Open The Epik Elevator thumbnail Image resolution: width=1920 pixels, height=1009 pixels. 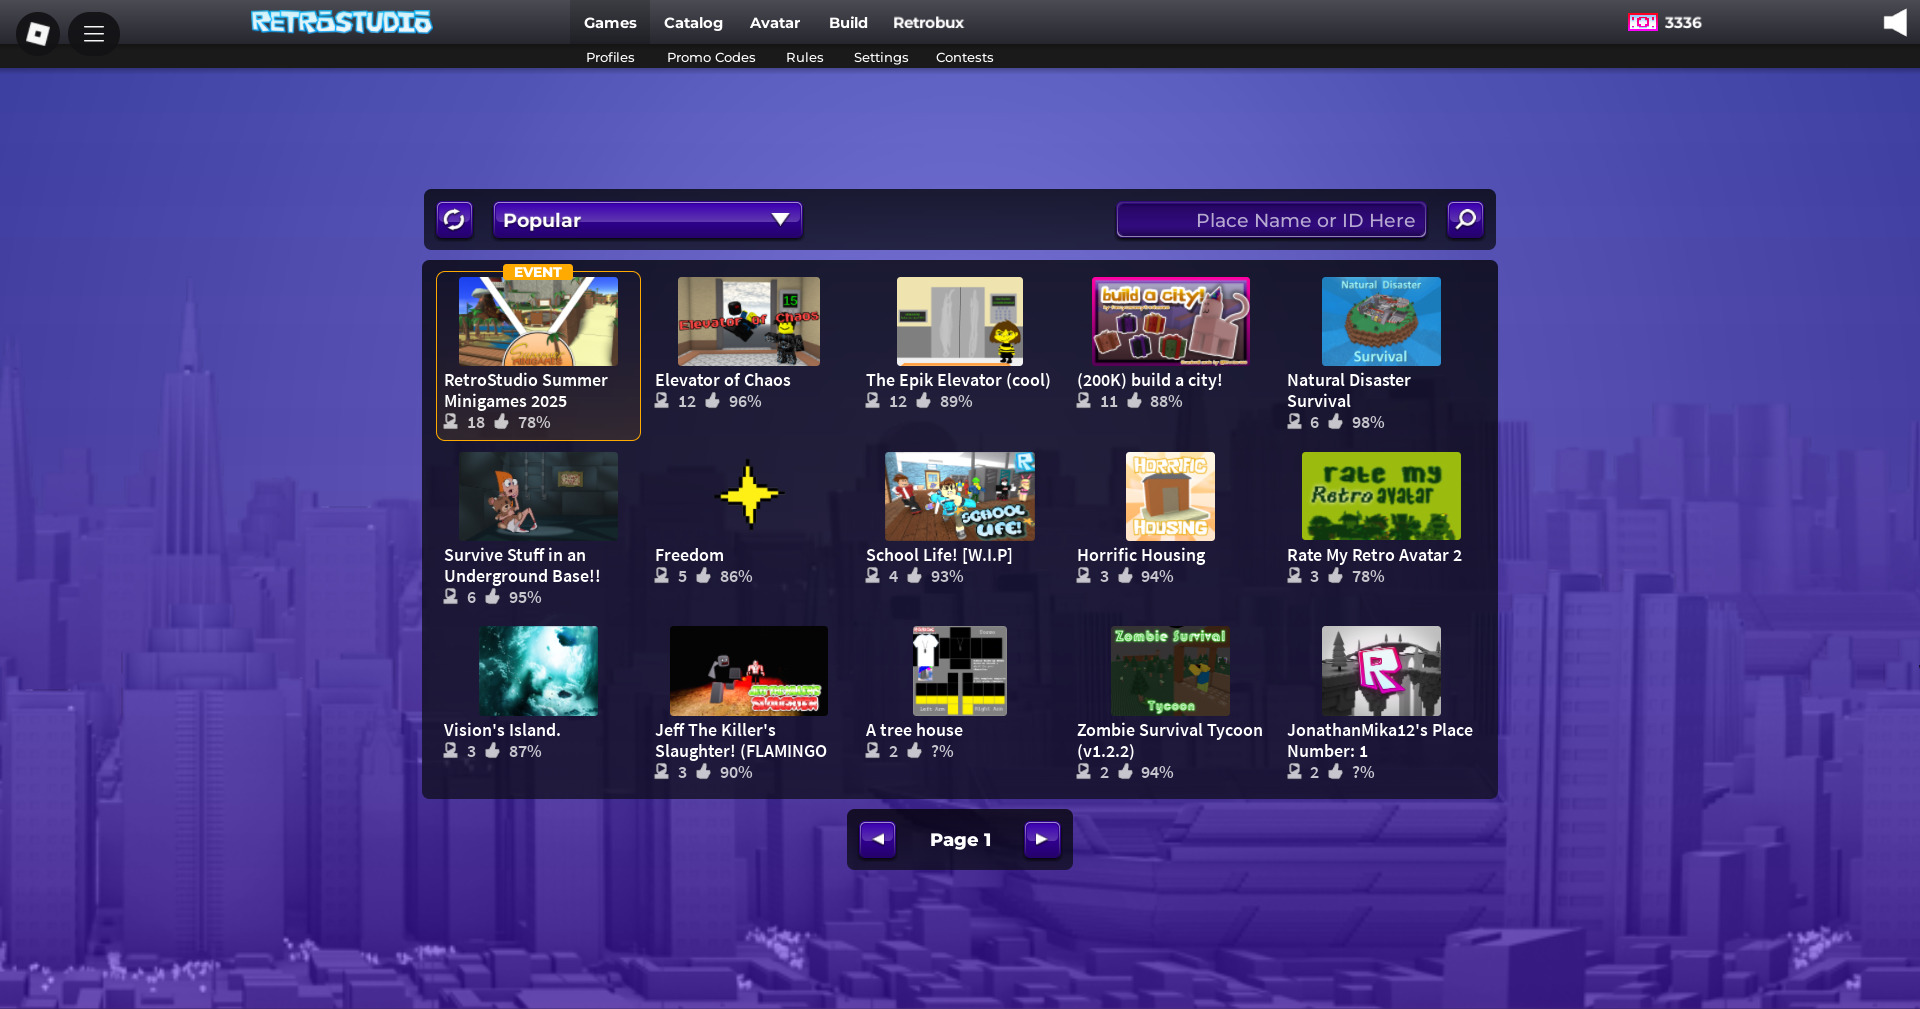[960, 321]
